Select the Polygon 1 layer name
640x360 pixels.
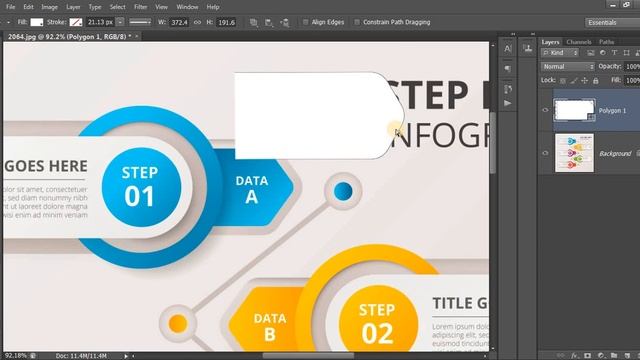[x=612, y=111]
